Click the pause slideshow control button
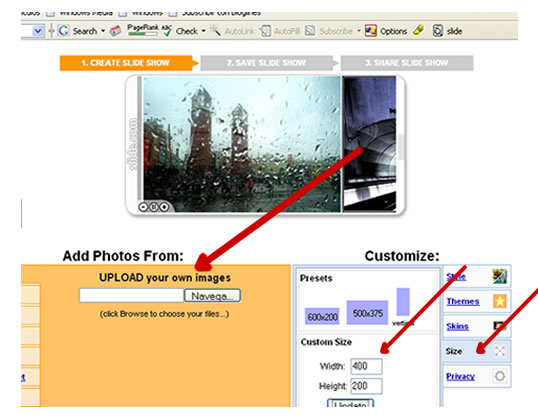The image size is (538, 418). [x=154, y=207]
